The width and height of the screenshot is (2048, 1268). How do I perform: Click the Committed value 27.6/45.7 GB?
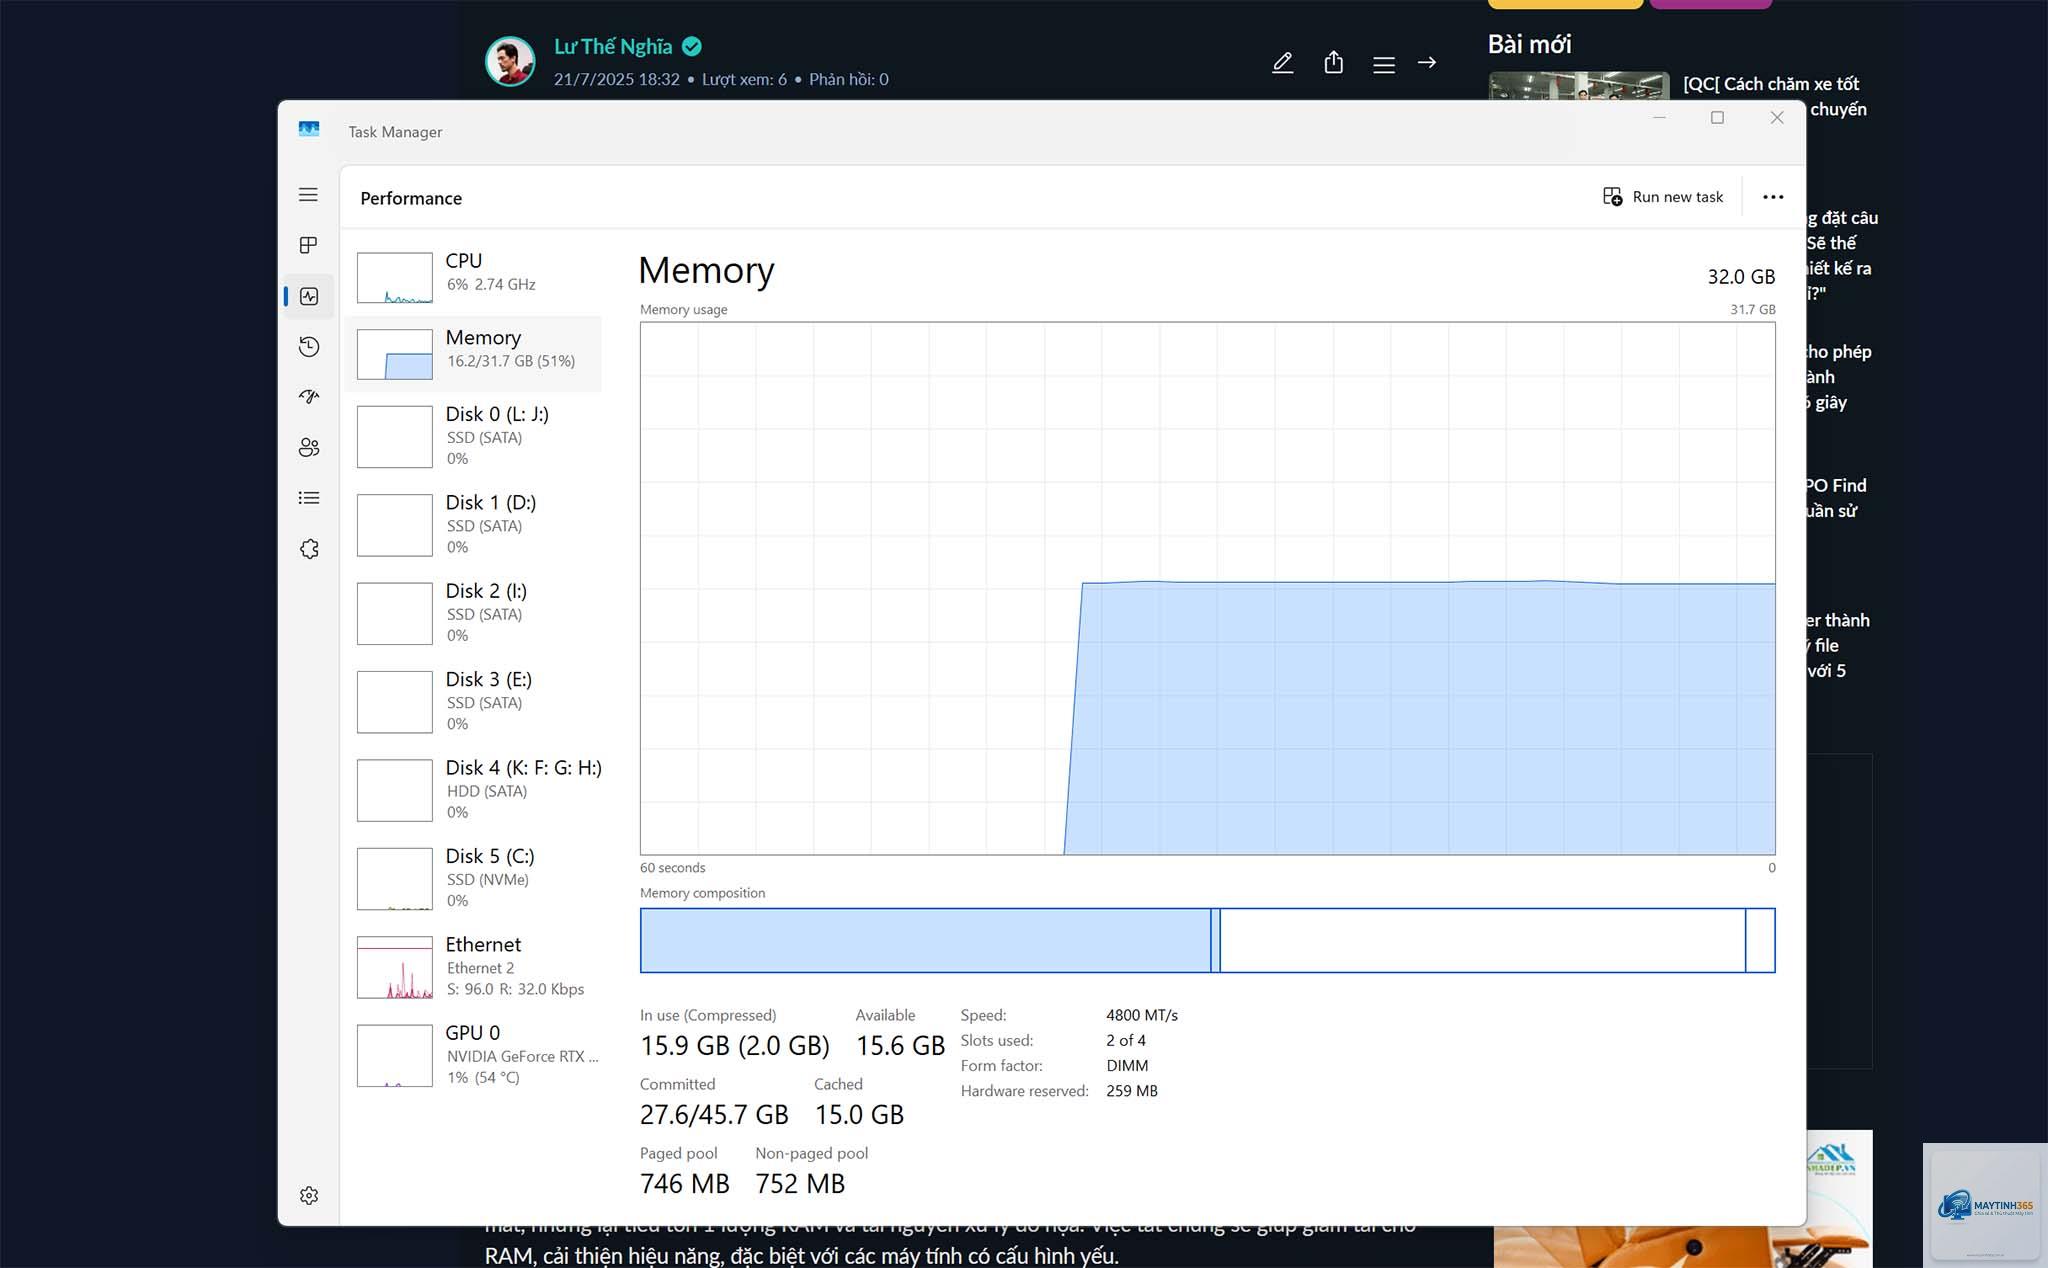point(714,1115)
